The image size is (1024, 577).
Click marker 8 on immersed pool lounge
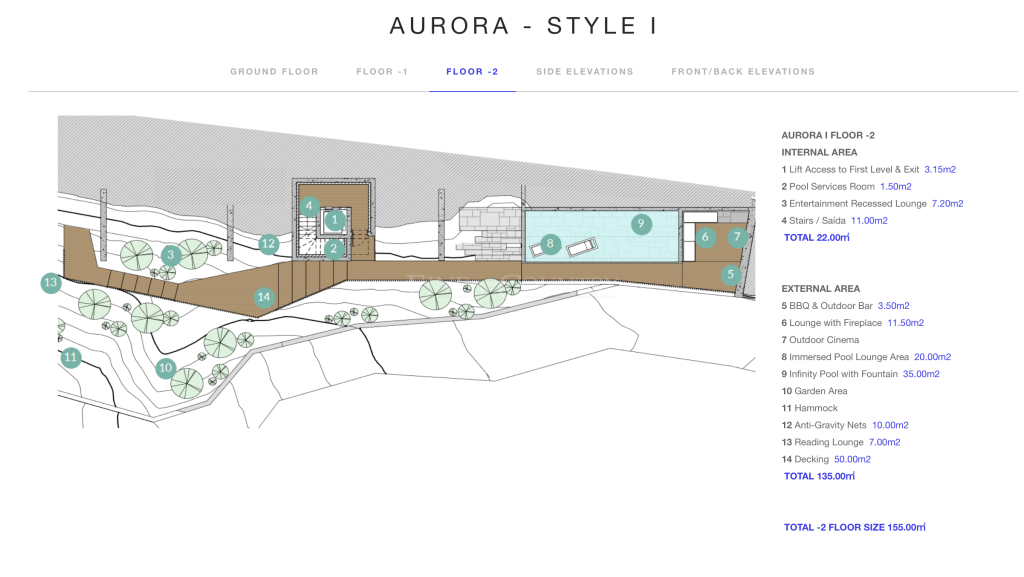(x=548, y=242)
